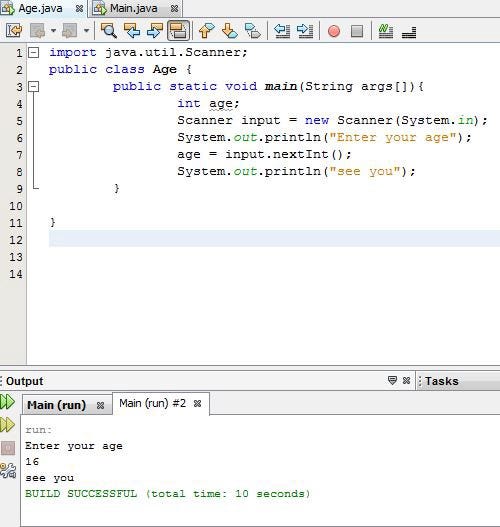Select the Main (run) output tab

(56, 405)
